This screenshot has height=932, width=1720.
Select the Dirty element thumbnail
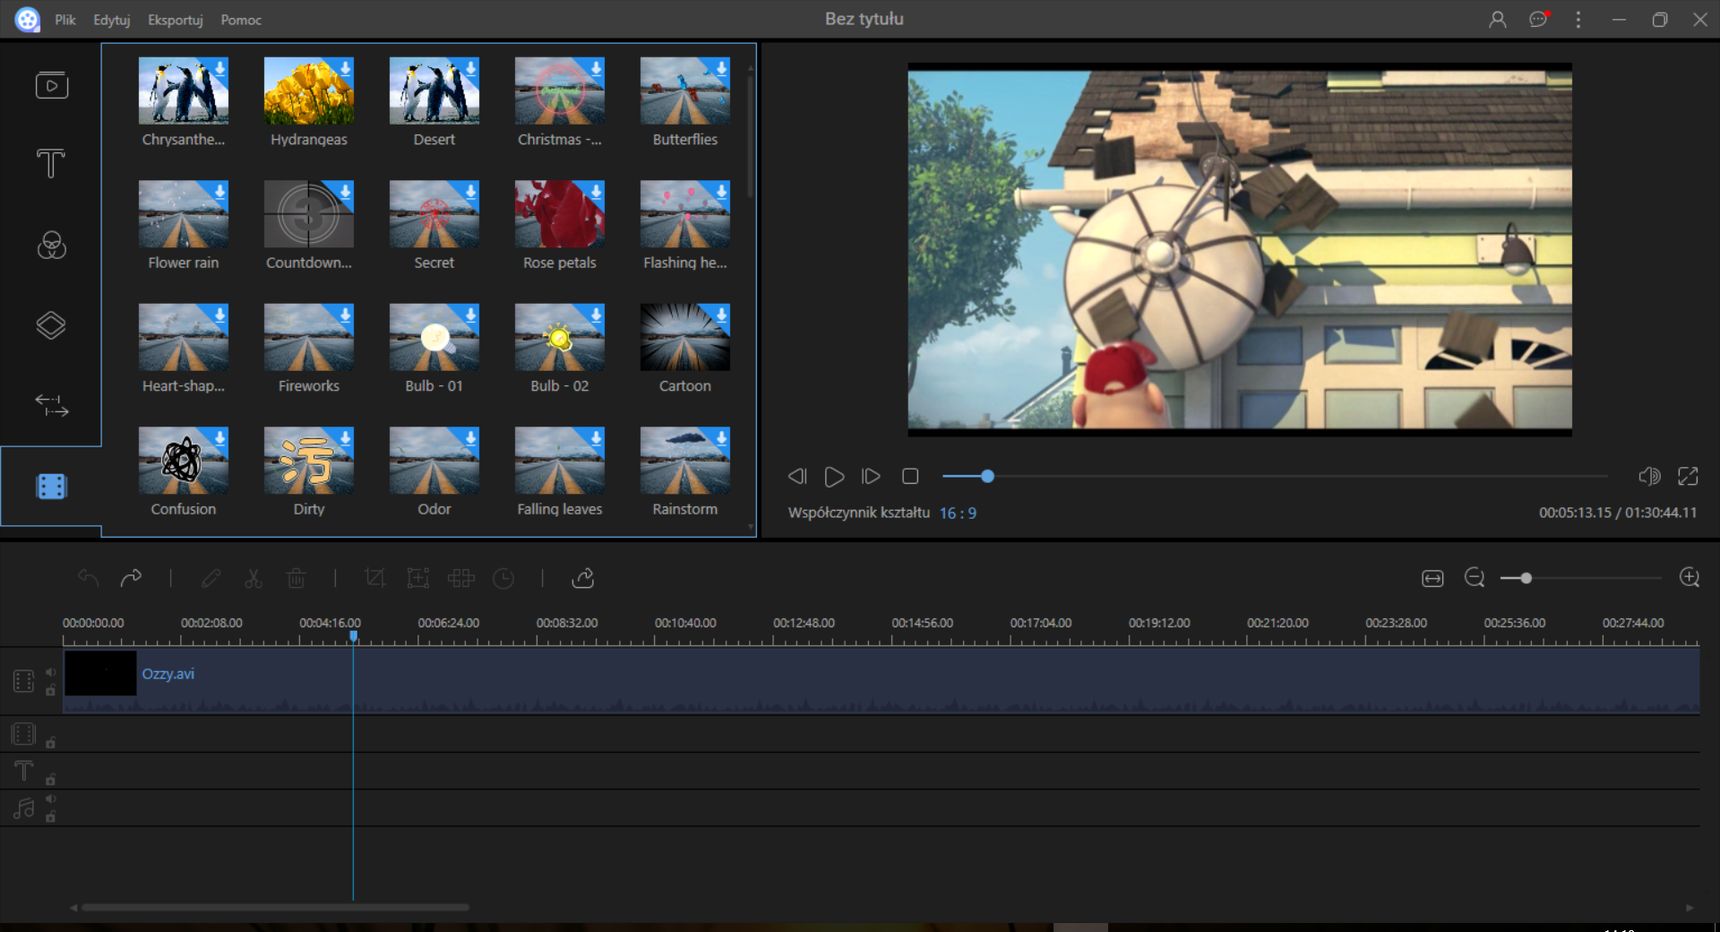(x=309, y=460)
